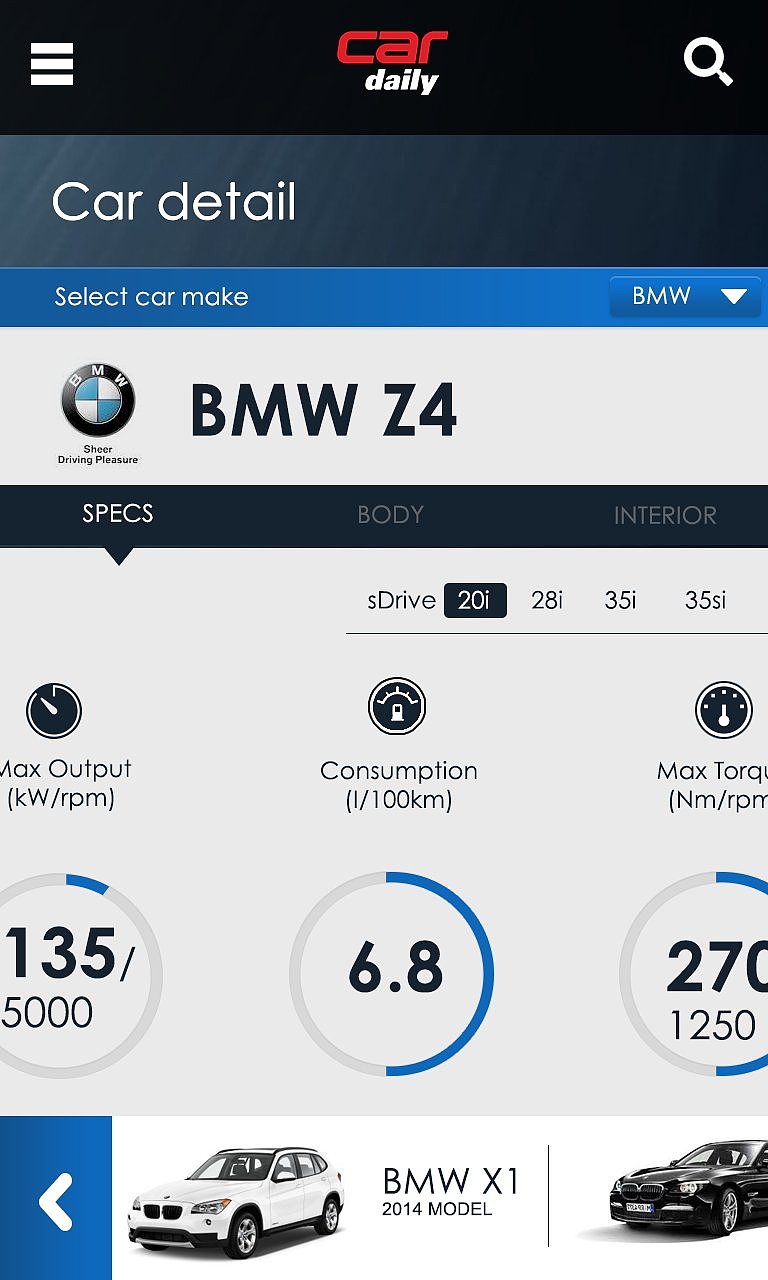Tap the Car detail heading
This screenshot has height=1280, width=768.
(x=174, y=201)
